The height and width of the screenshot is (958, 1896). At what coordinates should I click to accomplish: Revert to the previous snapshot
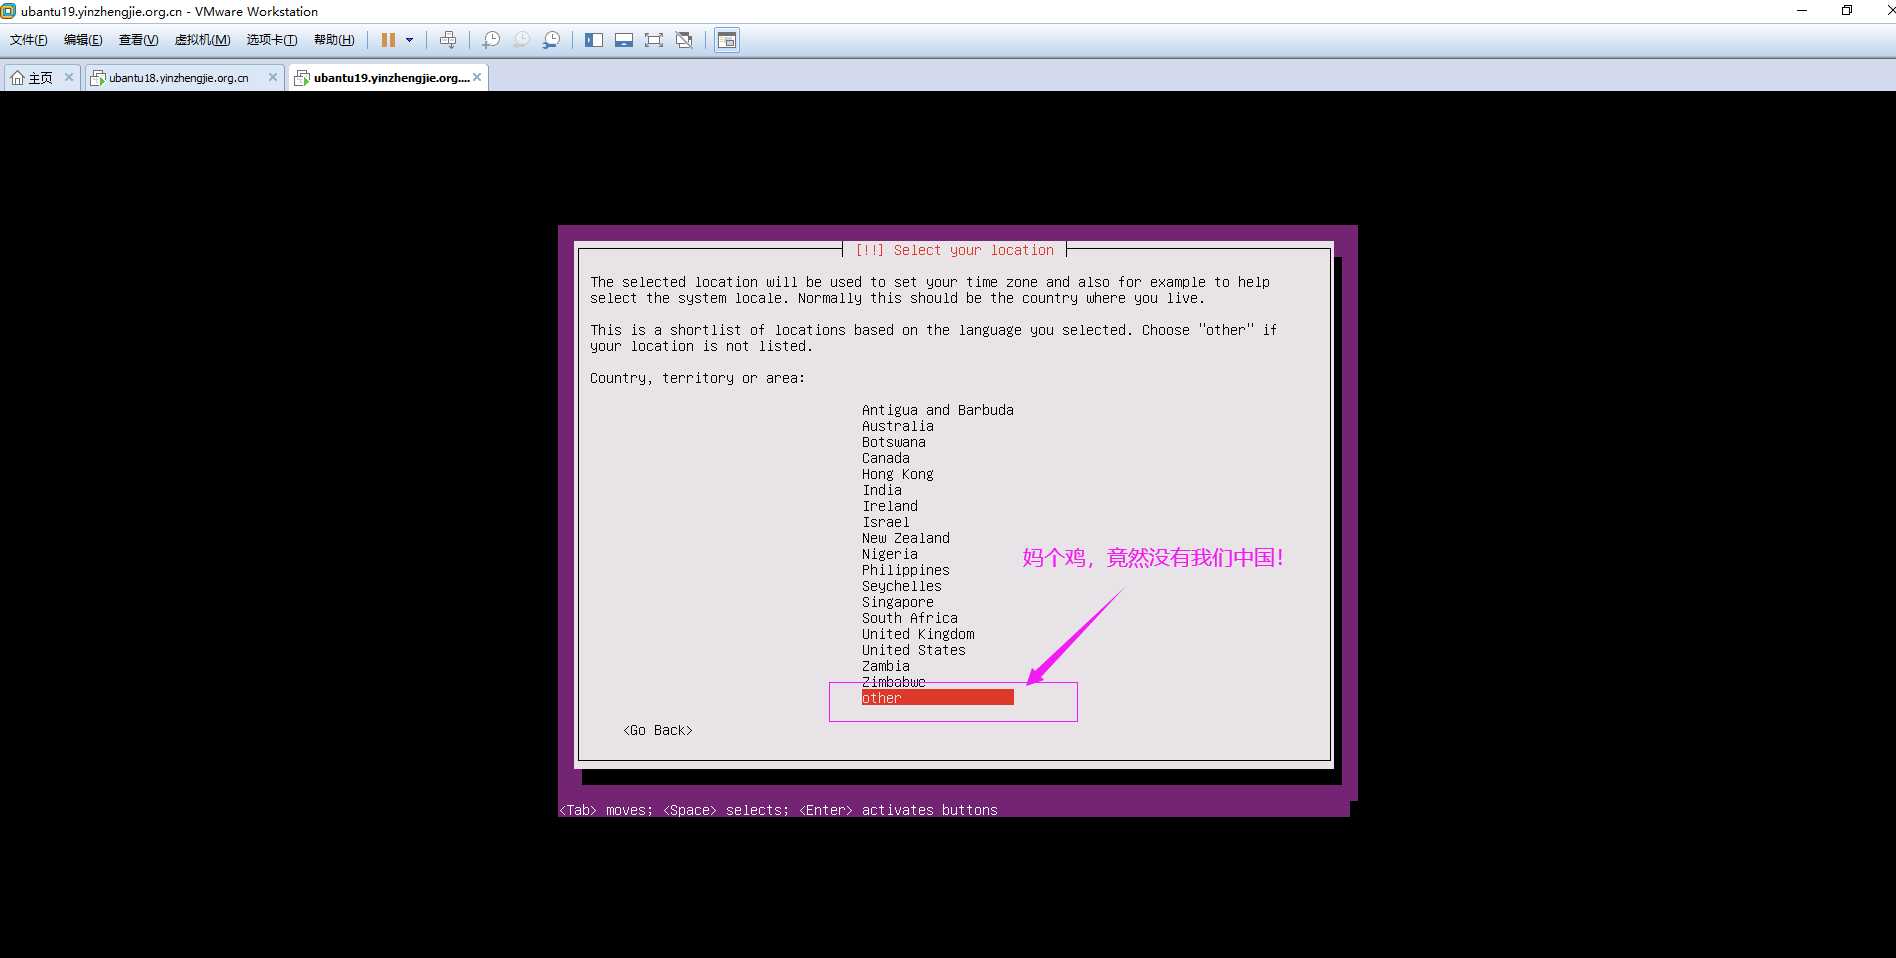click(521, 40)
